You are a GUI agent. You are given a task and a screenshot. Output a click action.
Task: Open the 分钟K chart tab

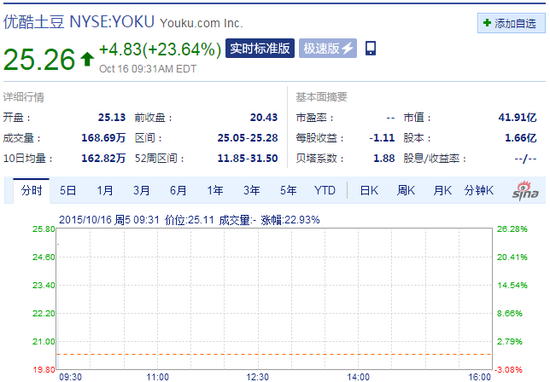[x=479, y=191]
